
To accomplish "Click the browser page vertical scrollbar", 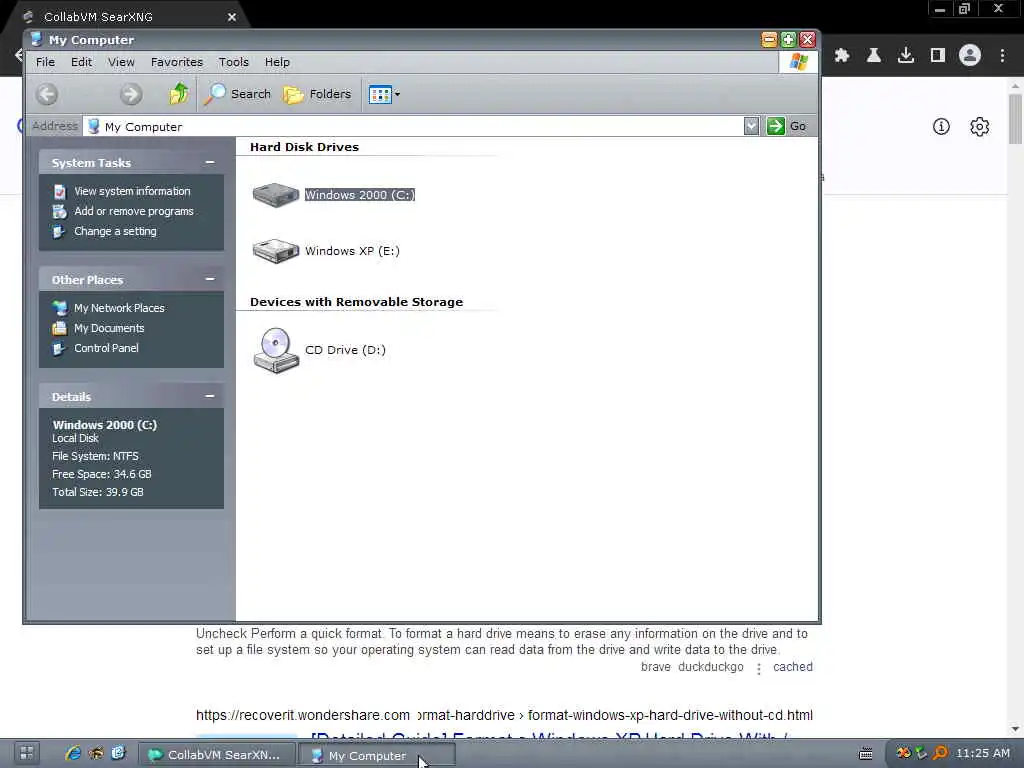I will [x=1015, y=118].
